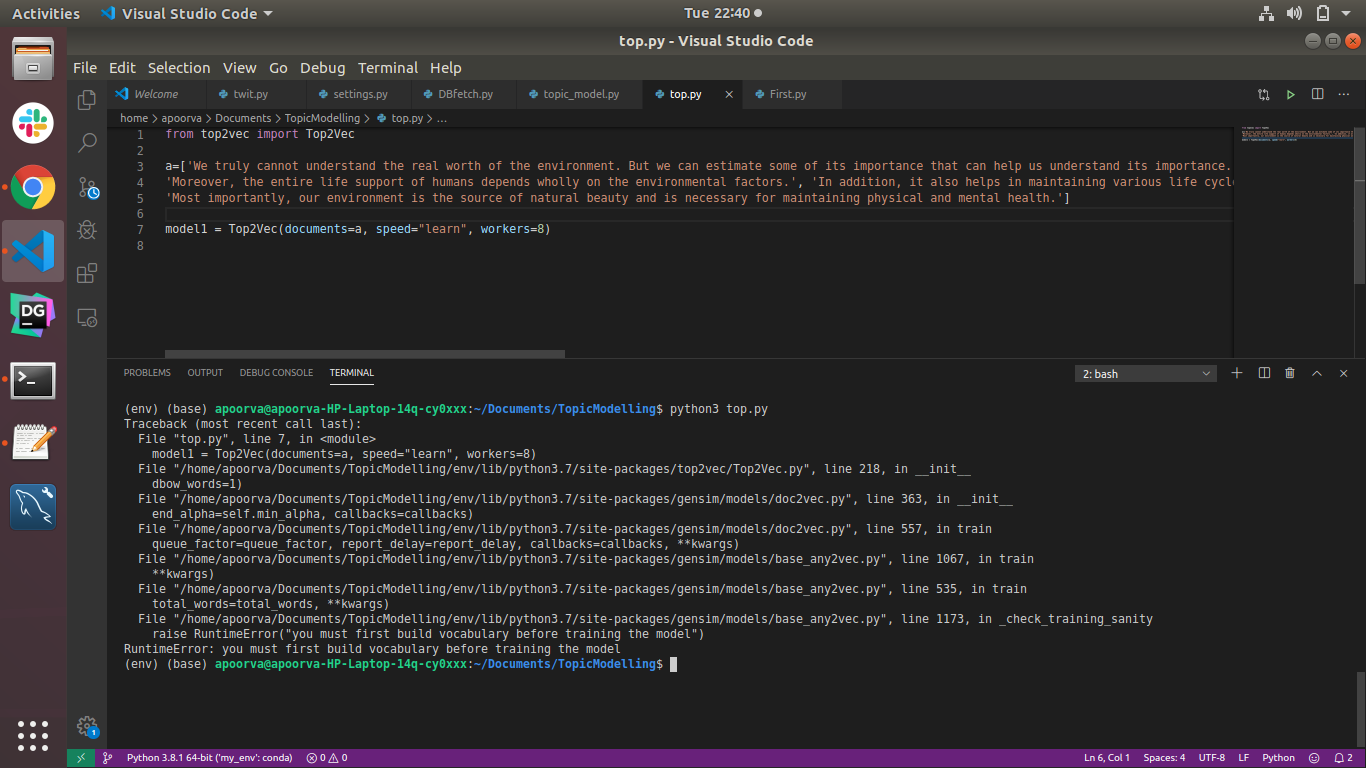The width and height of the screenshot is (1366, 768).
Task: Maximize the terminal panel with up chevron
Action: coord(1317,373)
